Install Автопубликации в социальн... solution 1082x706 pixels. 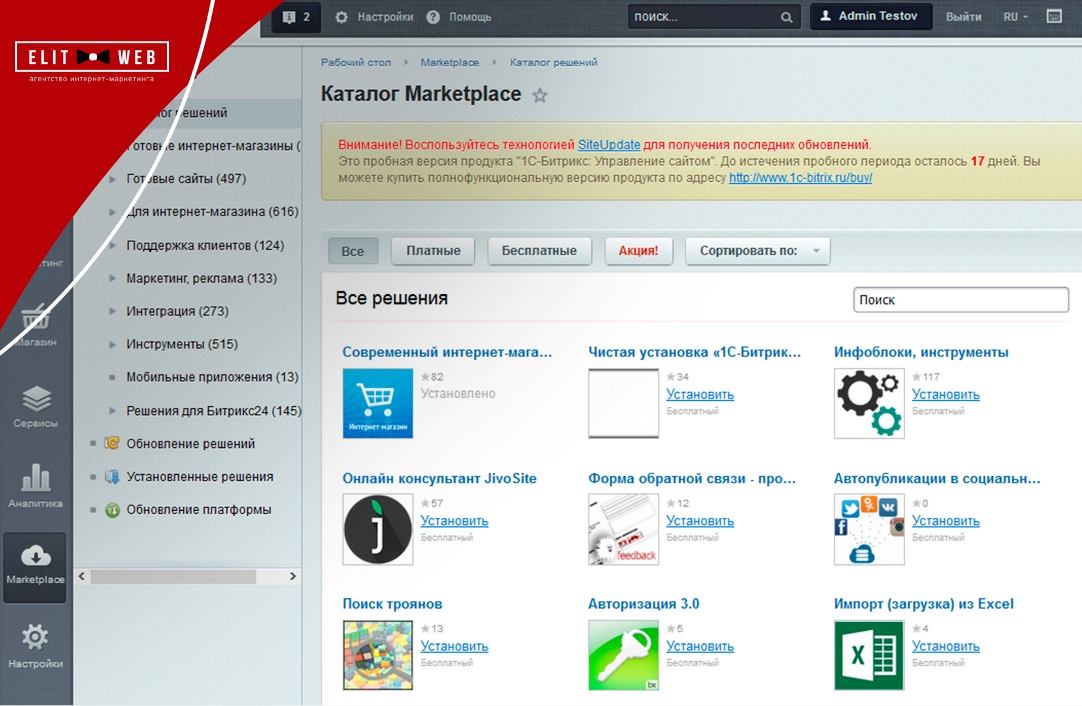tap(945, 520)
